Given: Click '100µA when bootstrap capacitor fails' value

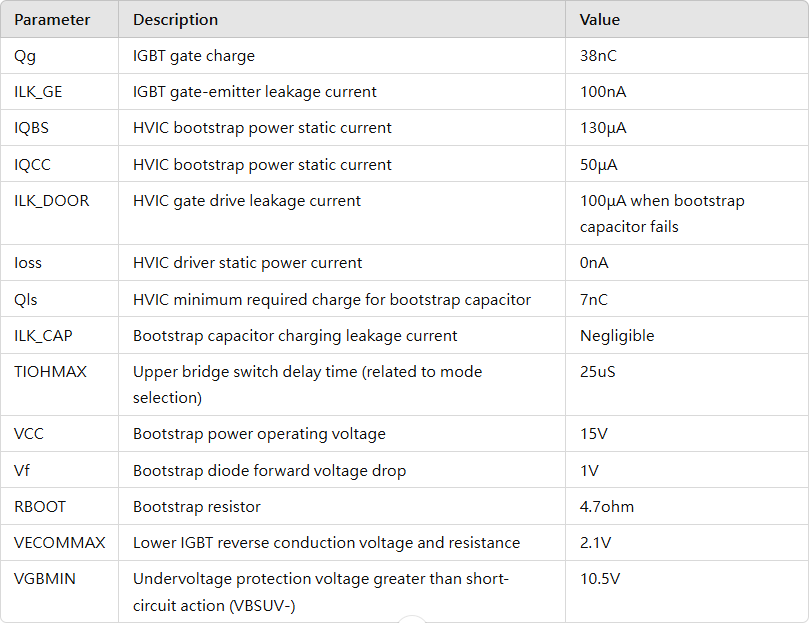Looking at the screenshot, I should coord(661,213).
